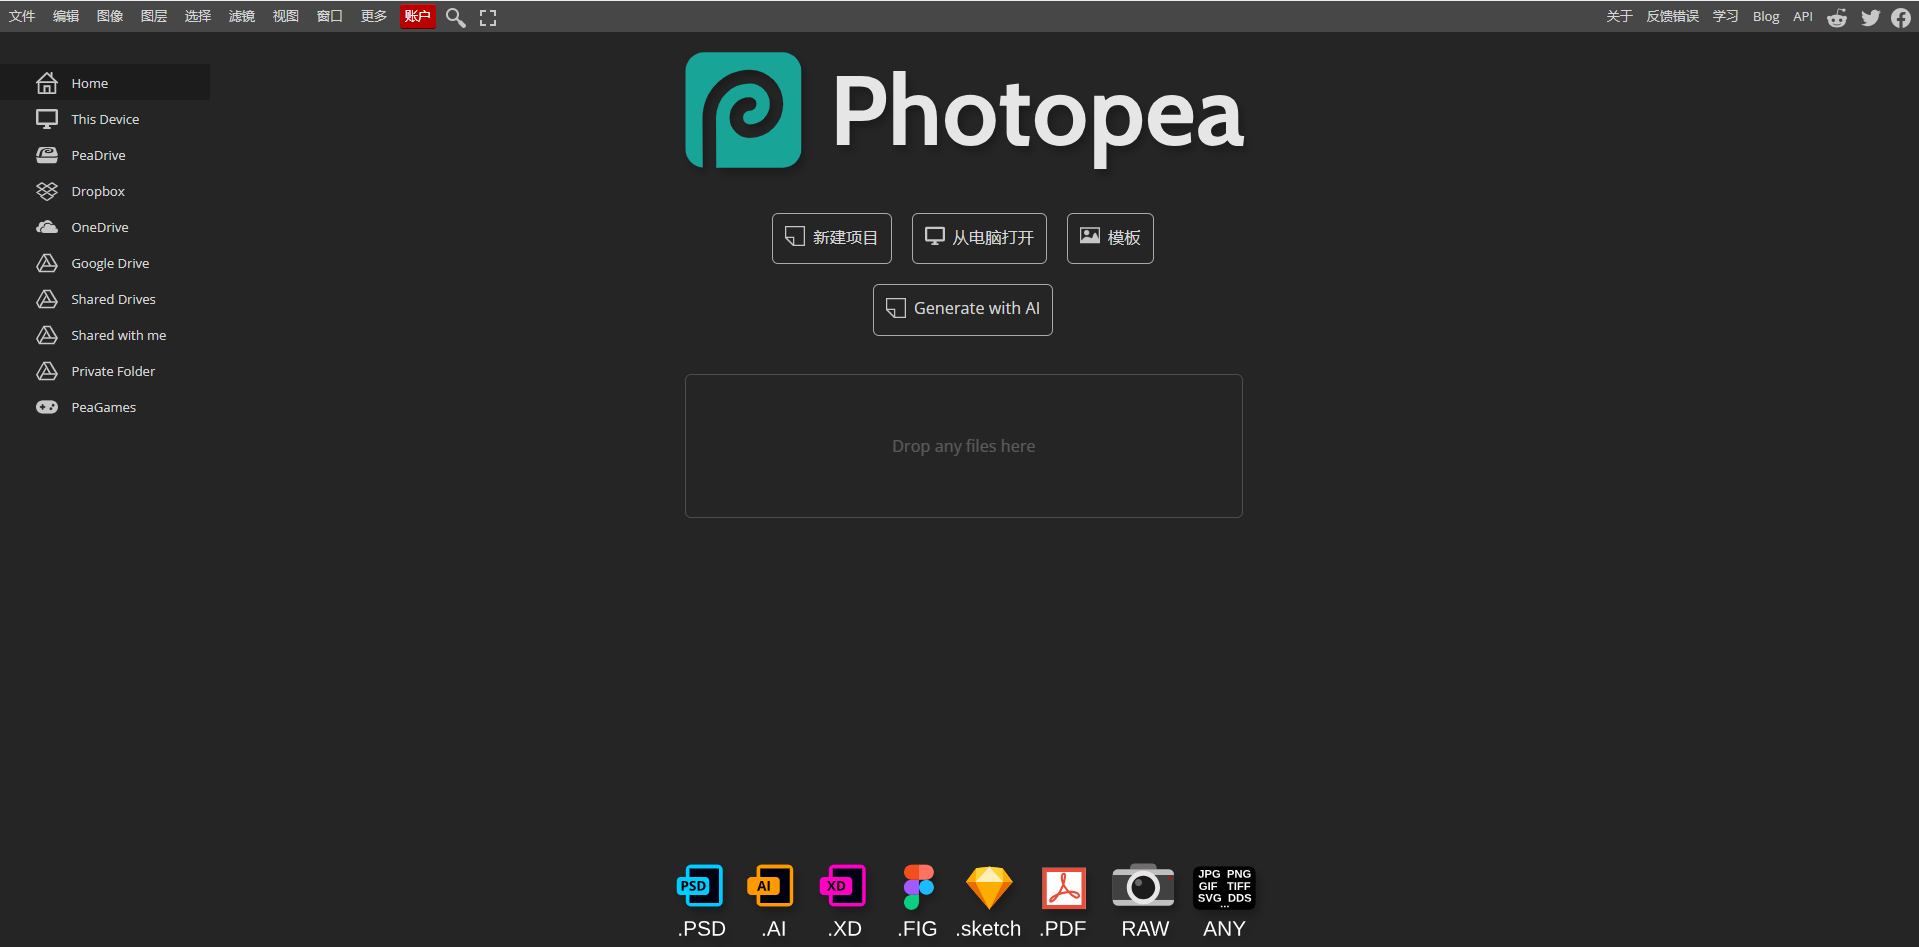Image resolution: width=1919 pixels, height=947 pixels.
Task: Click the 从电脑打开 button
Action: pos(979,238)
